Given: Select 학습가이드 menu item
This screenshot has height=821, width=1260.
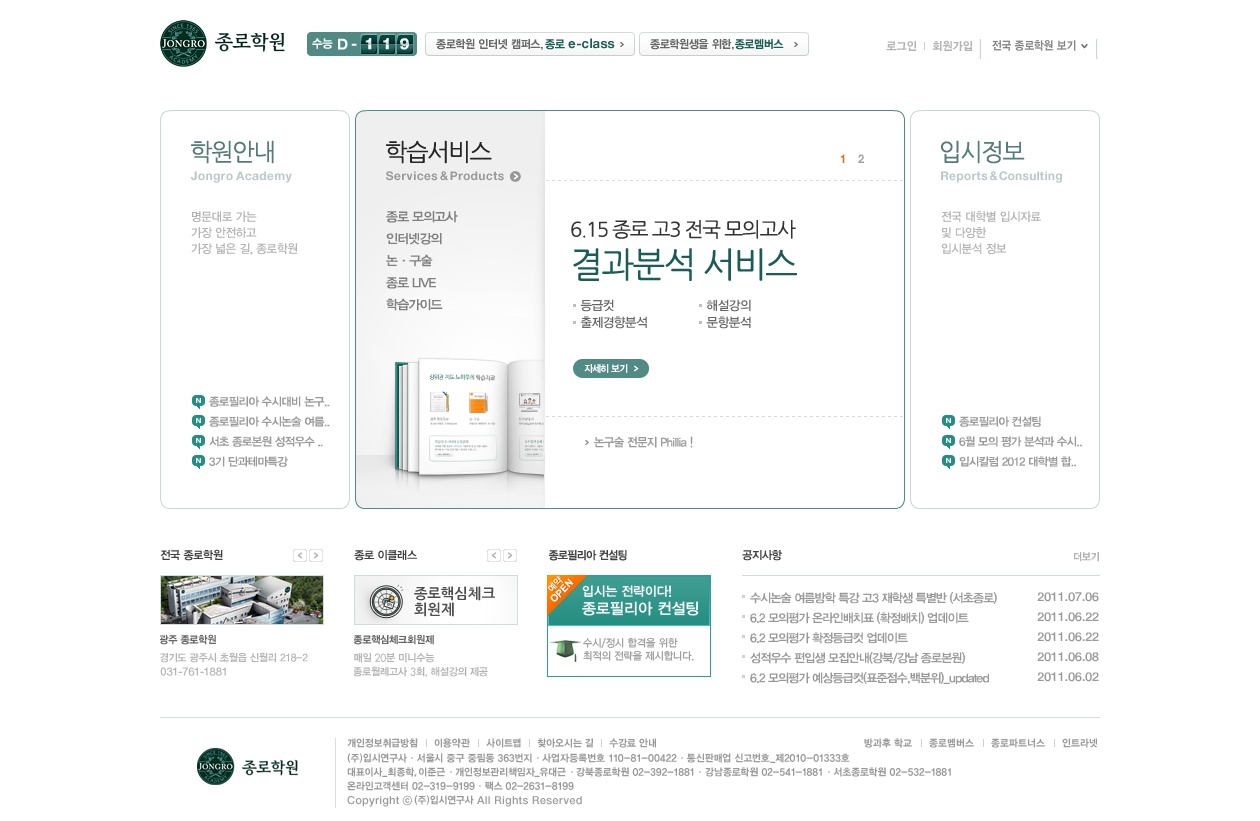Looking at the screenshot, I should [x=414, y=305].
